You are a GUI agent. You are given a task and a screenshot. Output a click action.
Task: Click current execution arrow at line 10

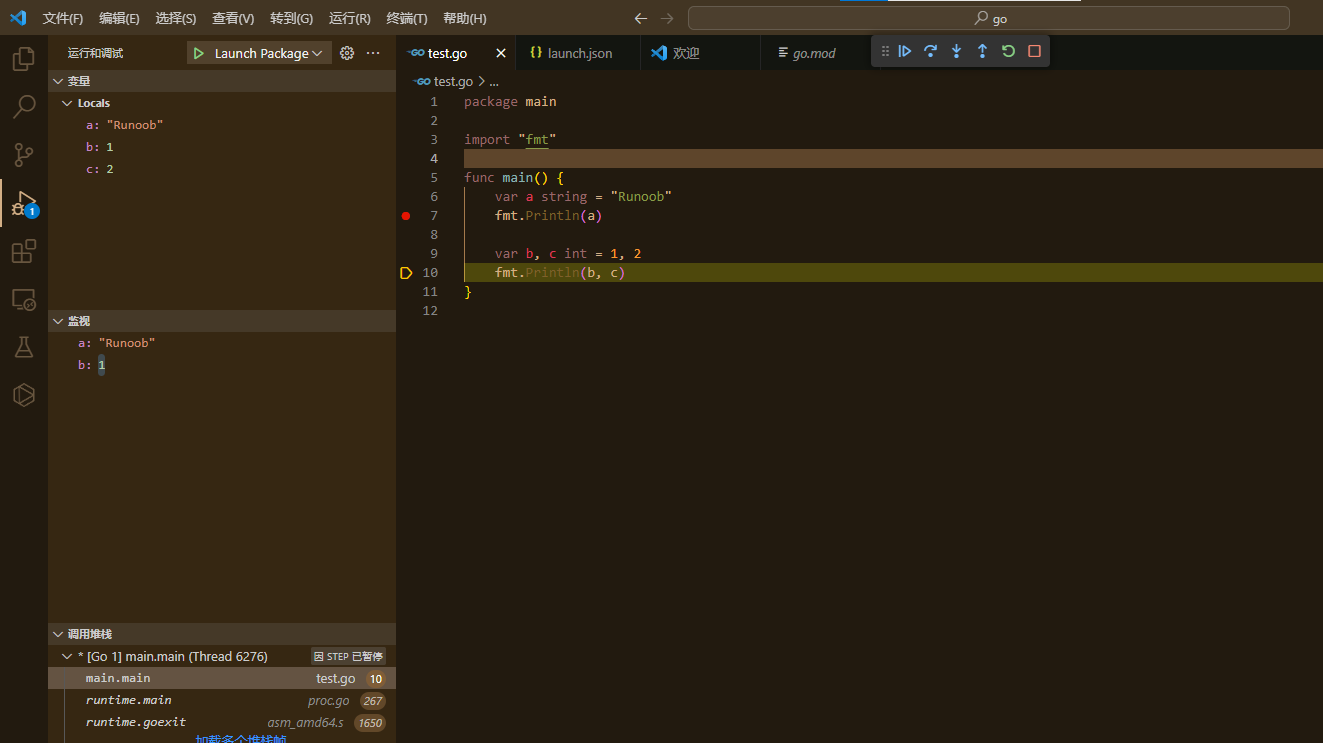(x=406, y=273)
